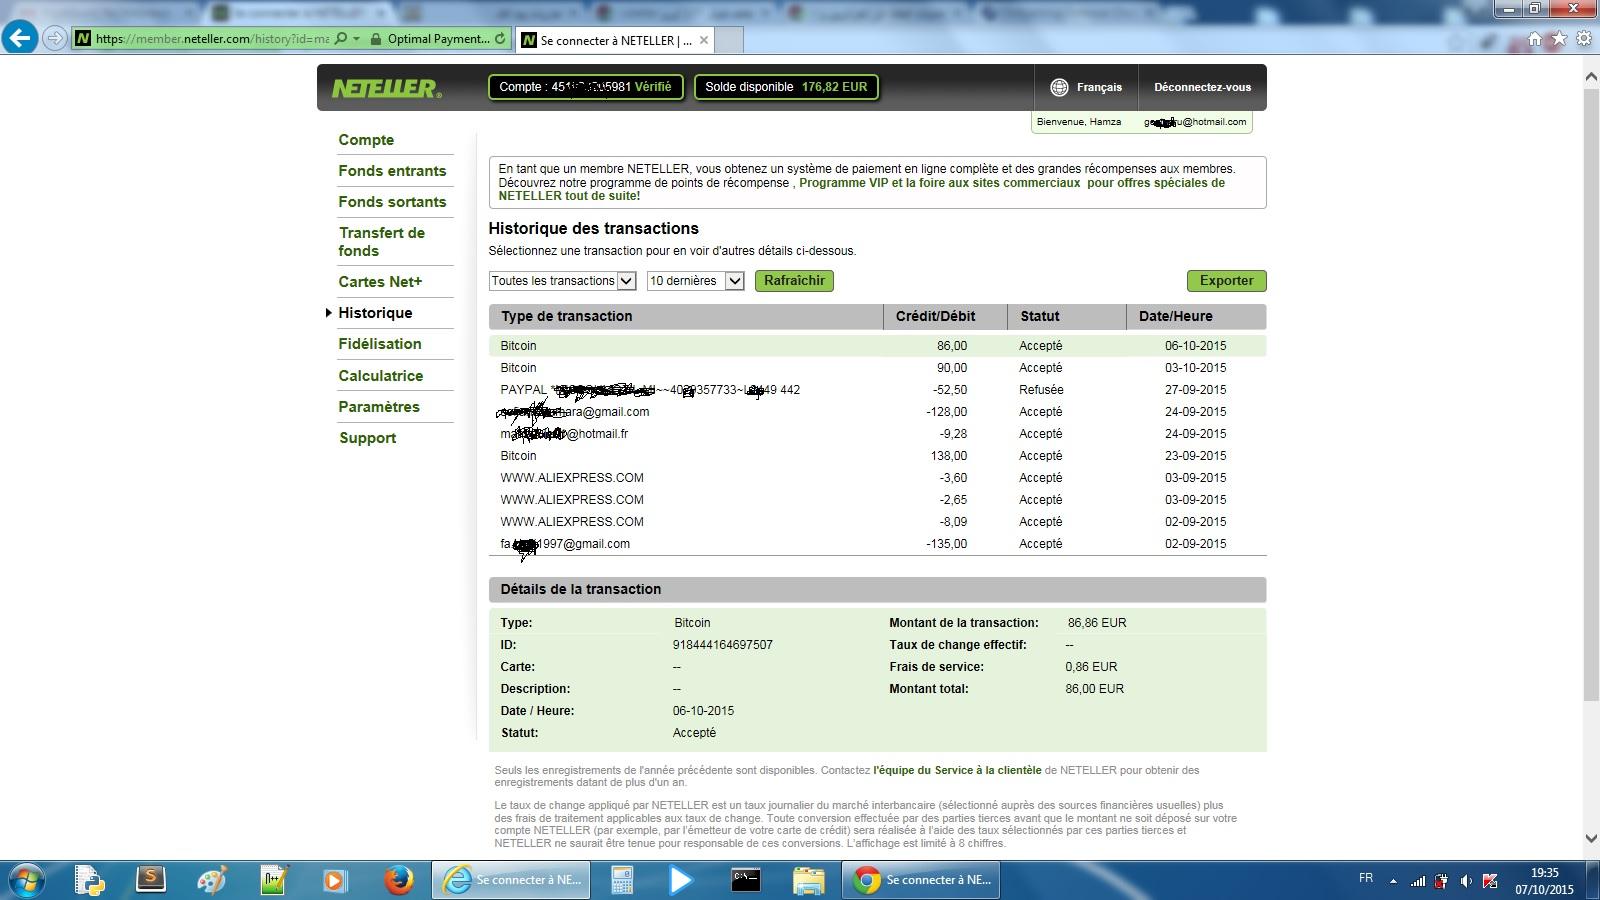The image size is (1600, 900).
Task: Open command prompt in taskbar
Action: pos(746,880)
